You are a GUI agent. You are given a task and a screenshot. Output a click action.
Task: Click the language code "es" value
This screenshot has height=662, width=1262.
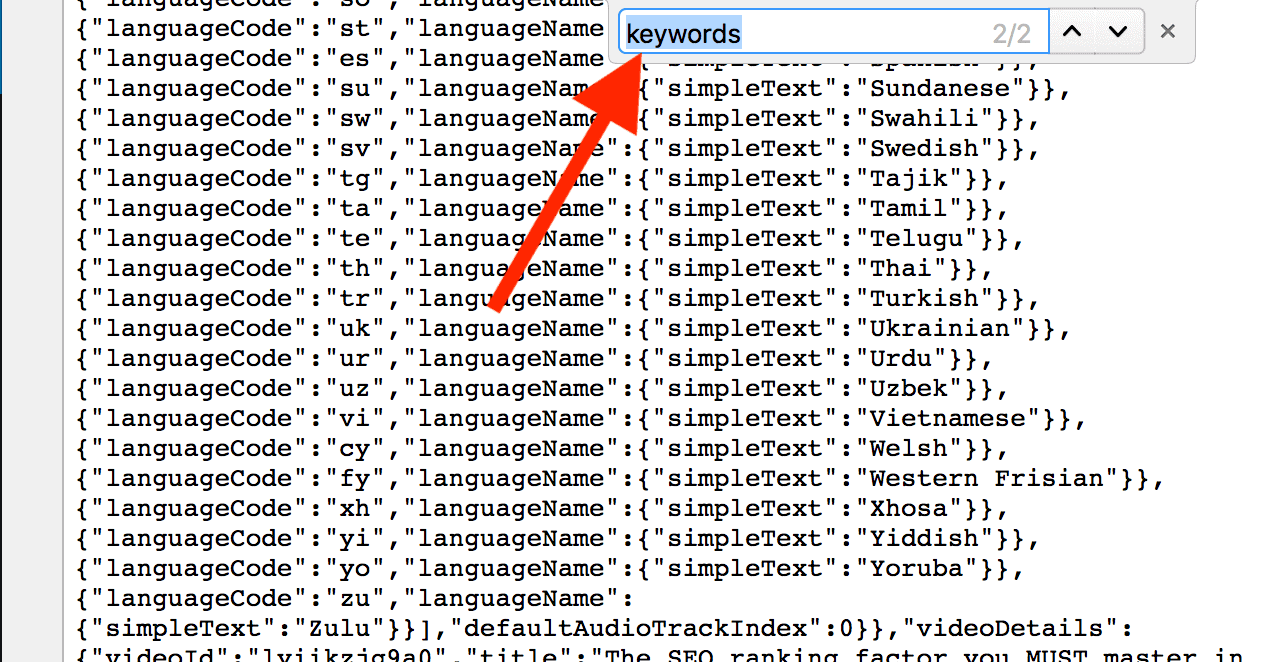pos(357,58)
